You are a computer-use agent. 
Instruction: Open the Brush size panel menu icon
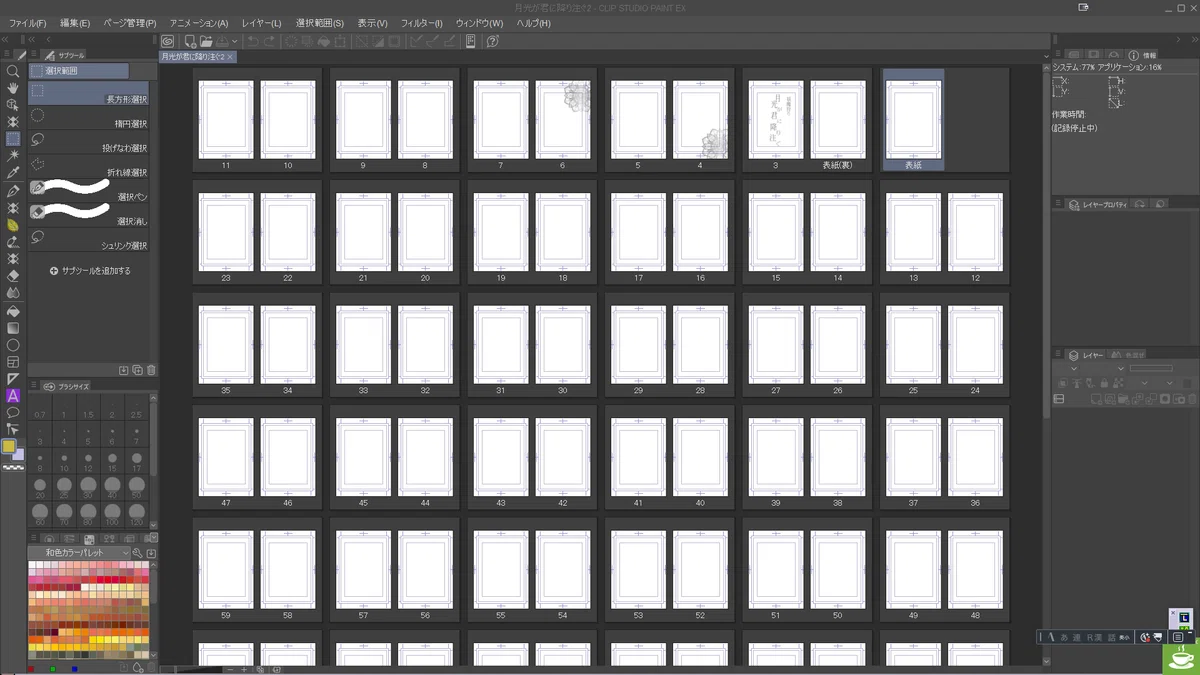coord(33,385)
